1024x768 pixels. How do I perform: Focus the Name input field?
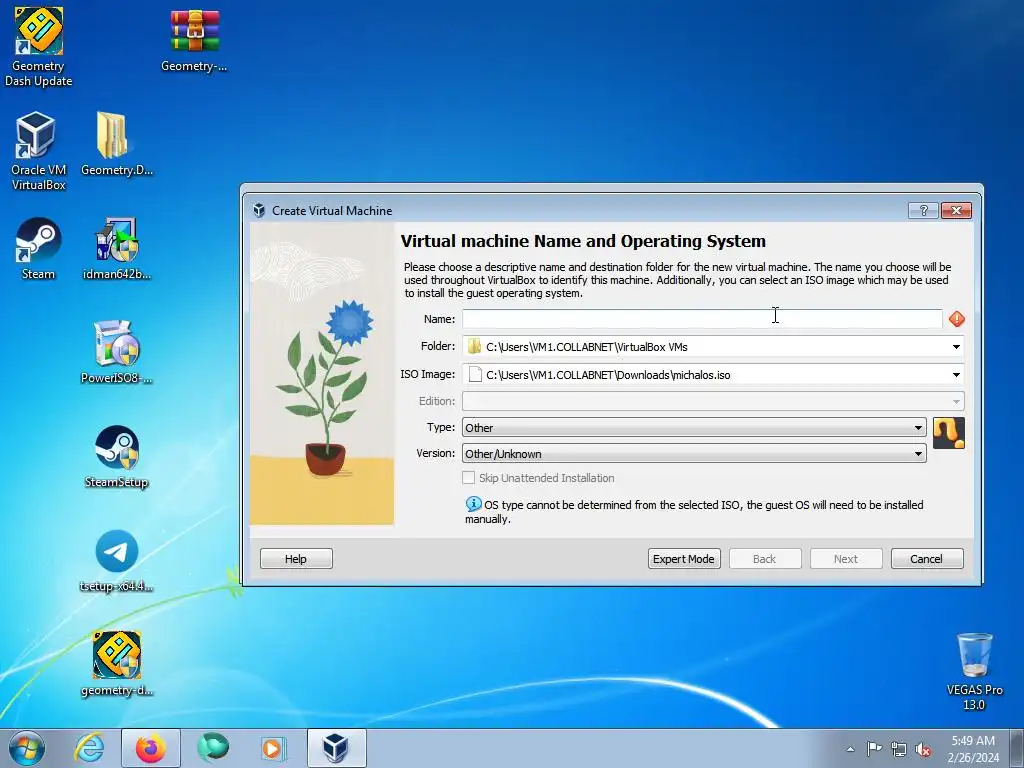pos(702,319)
